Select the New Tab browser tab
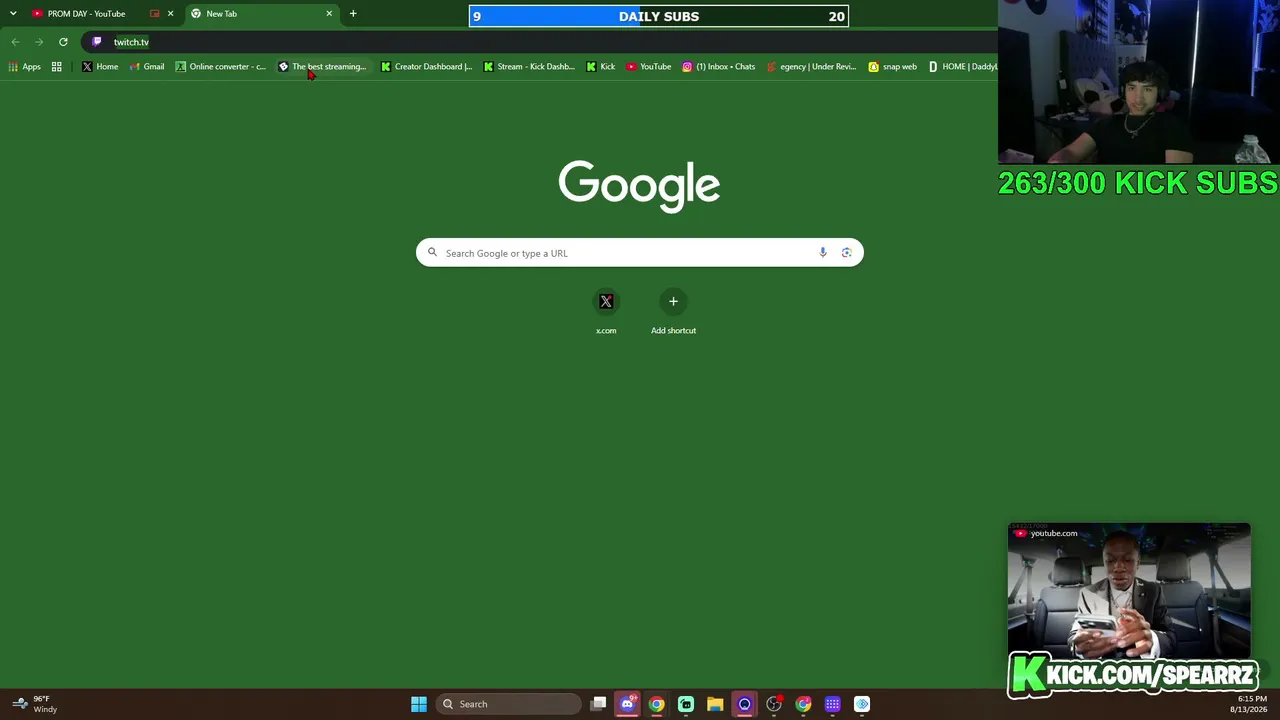This screenshot has width=1280, height=720. click(x=260, y=14)
